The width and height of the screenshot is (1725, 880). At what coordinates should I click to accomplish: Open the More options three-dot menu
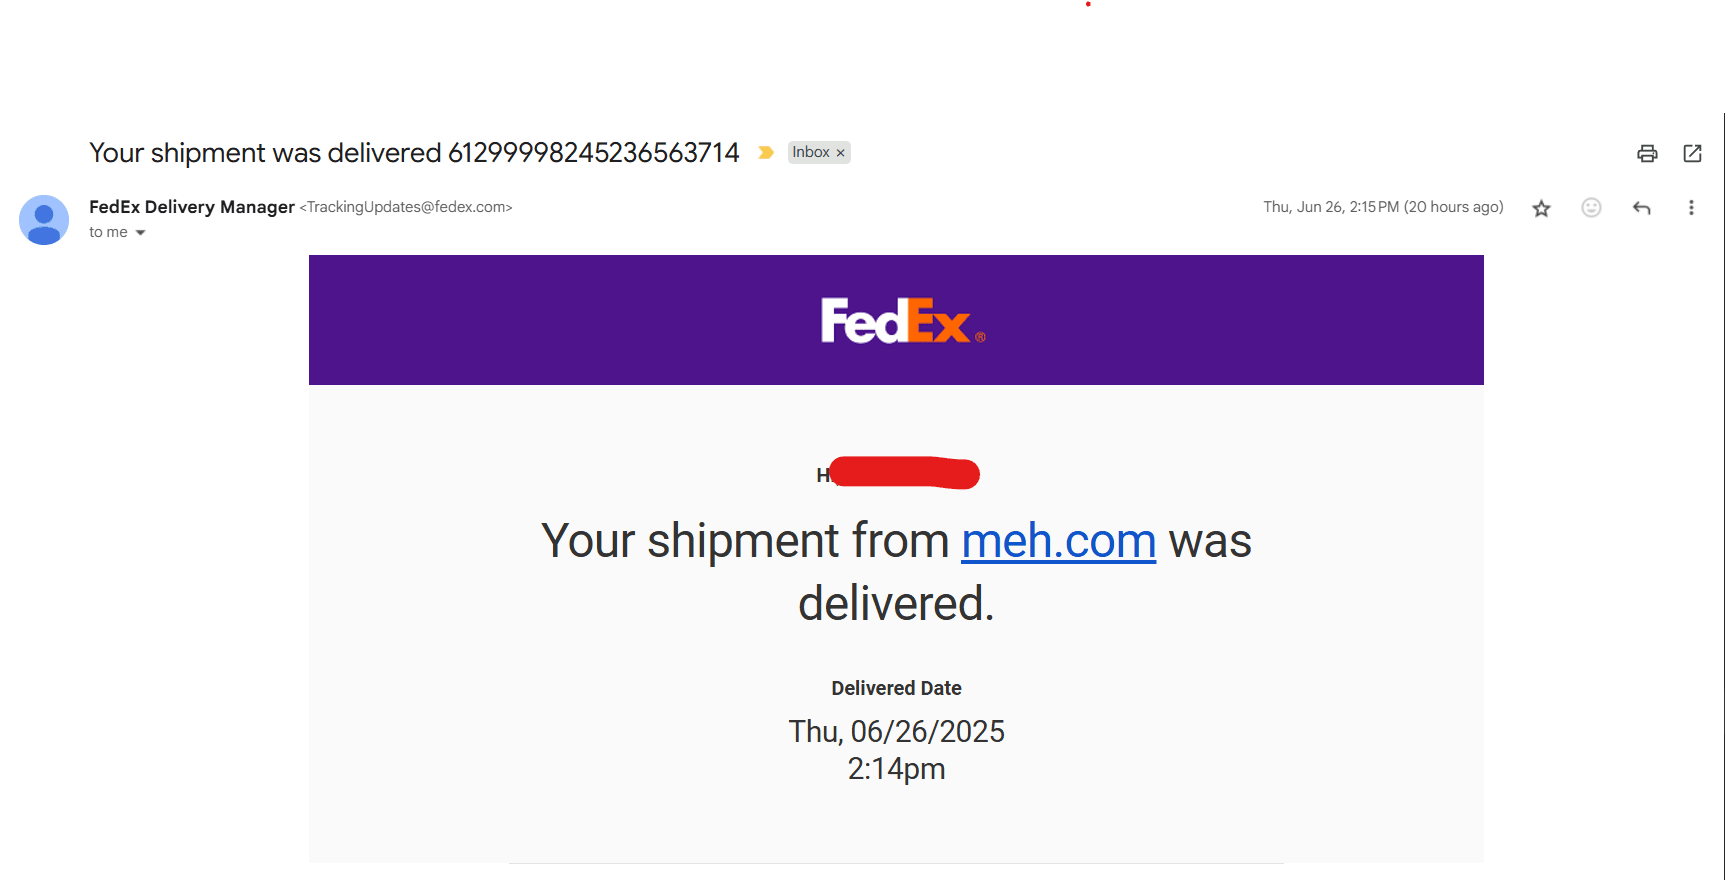coord(1691,208)
